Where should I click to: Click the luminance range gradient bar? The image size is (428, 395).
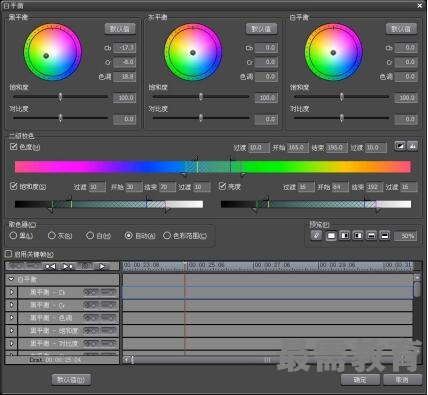316,204
